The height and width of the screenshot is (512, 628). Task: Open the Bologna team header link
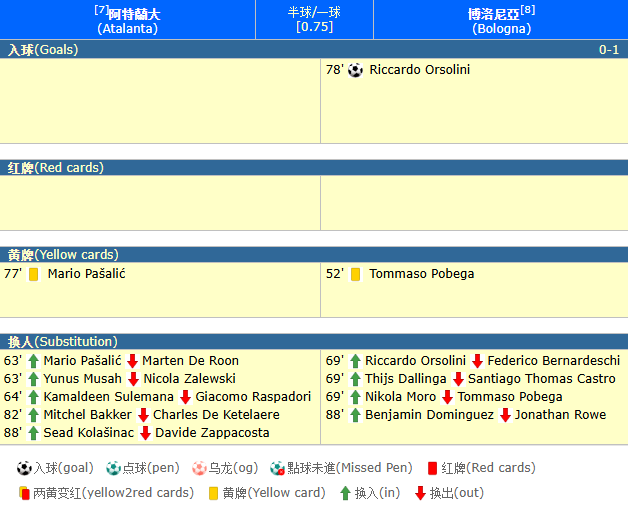(x=501, y=21)
